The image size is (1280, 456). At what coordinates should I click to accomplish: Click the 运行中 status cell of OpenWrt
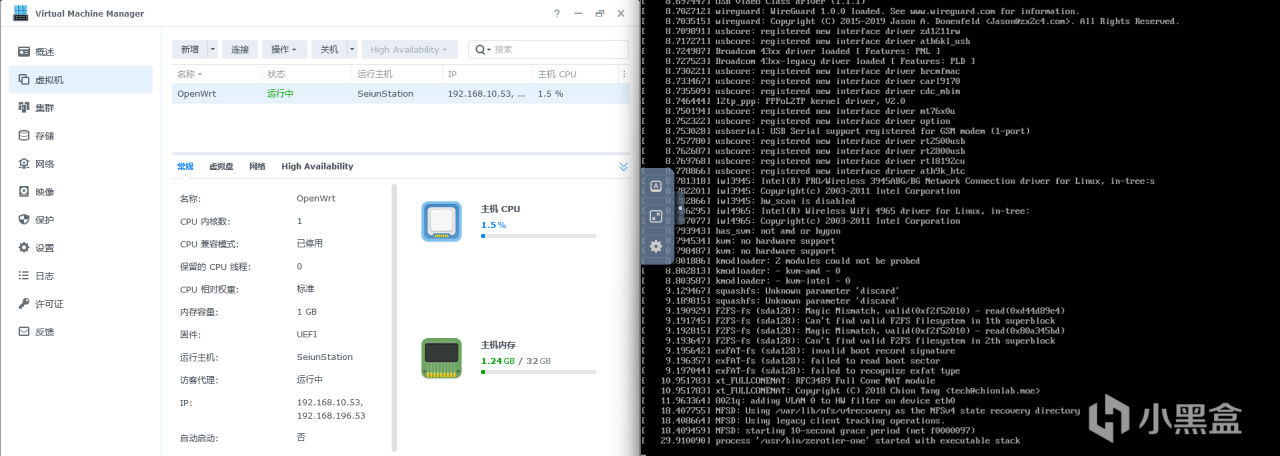coord(280,93)
